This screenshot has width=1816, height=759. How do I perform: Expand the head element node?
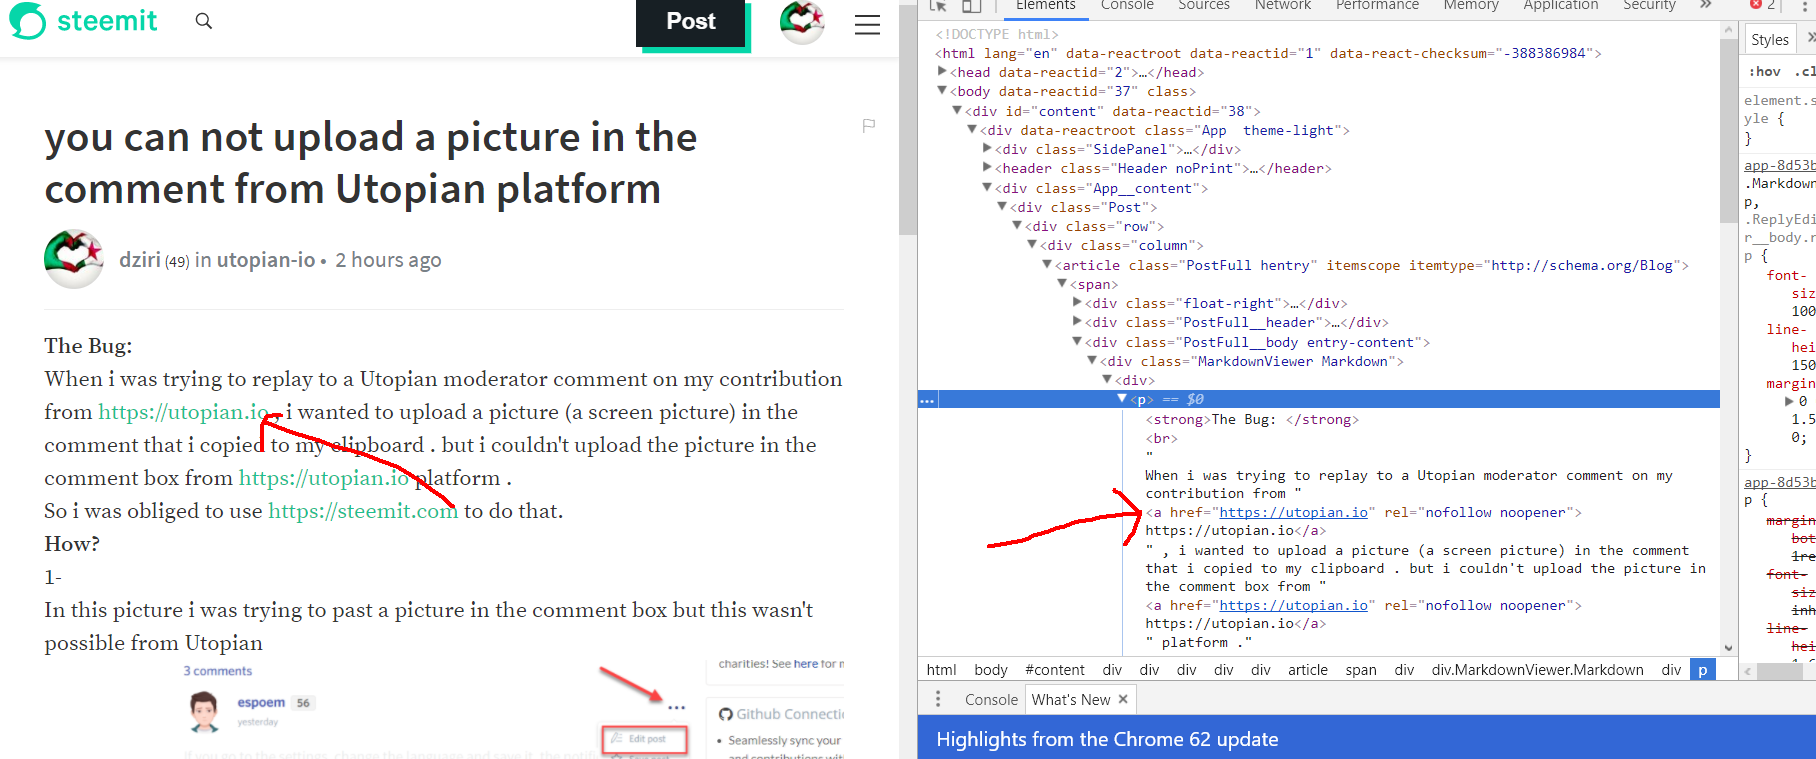pyautogui.click(x=942, y=72)
